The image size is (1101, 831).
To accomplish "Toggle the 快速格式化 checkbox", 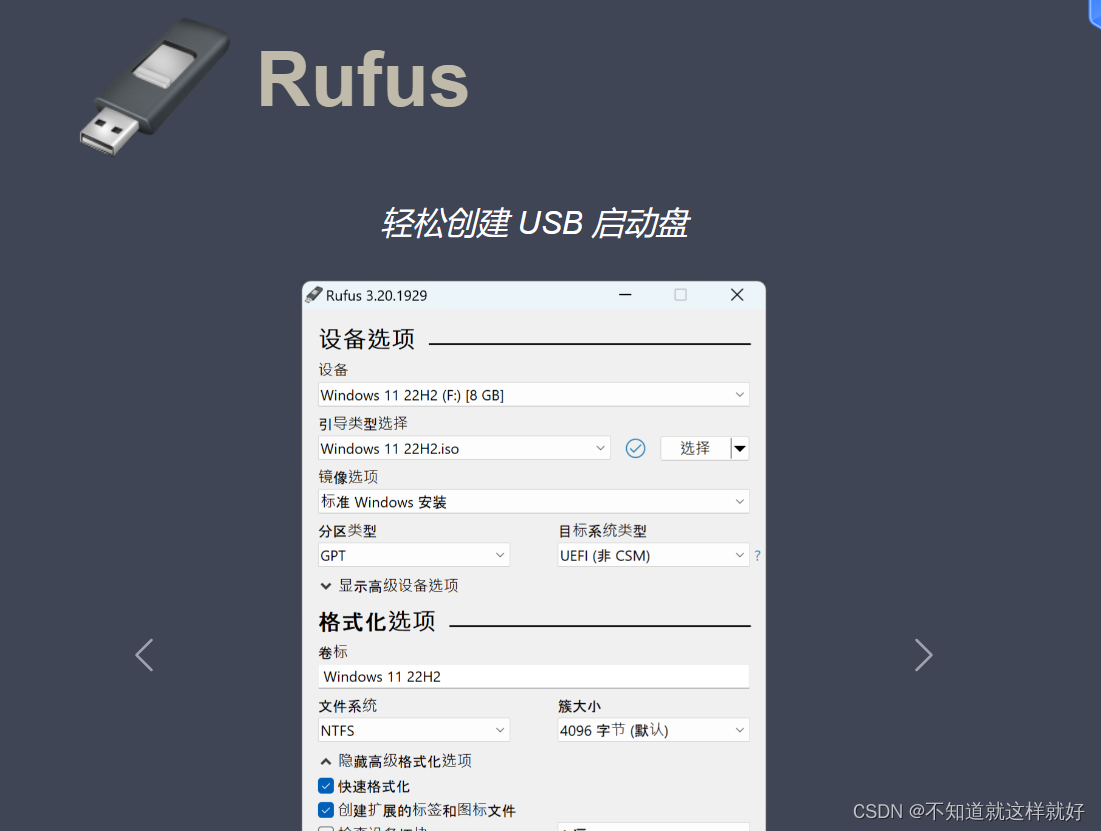I will pos(326,786).
